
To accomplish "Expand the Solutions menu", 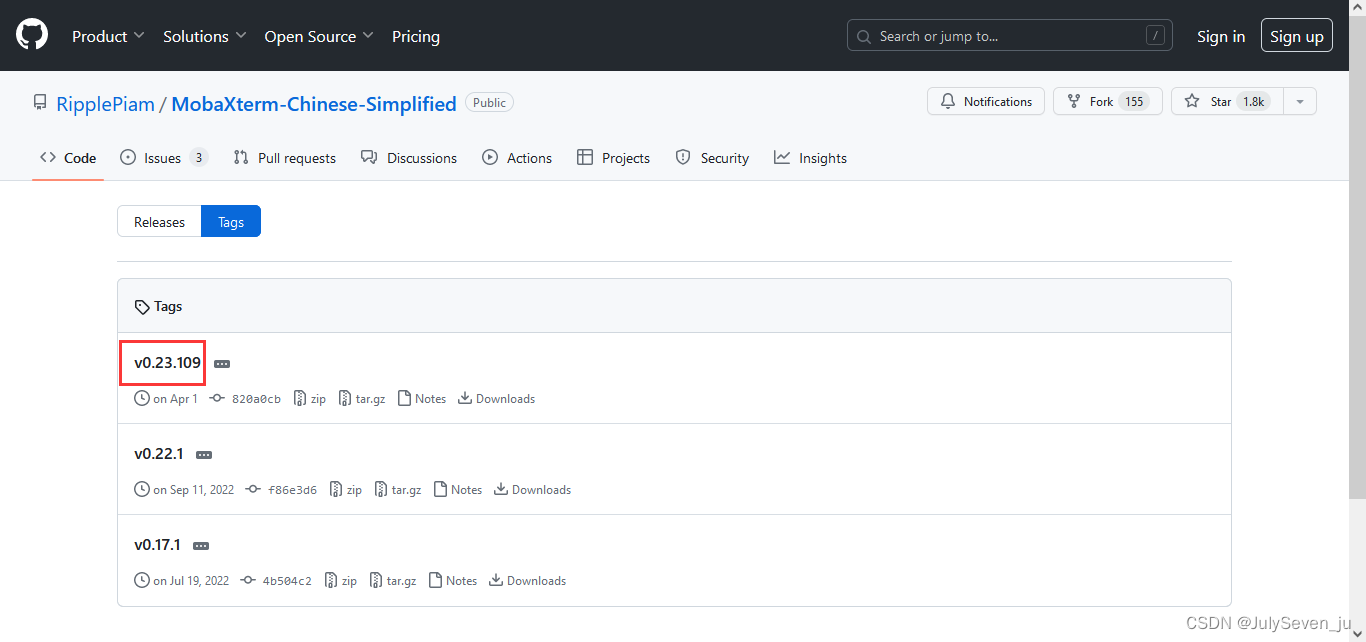I will tap(205, 36).
